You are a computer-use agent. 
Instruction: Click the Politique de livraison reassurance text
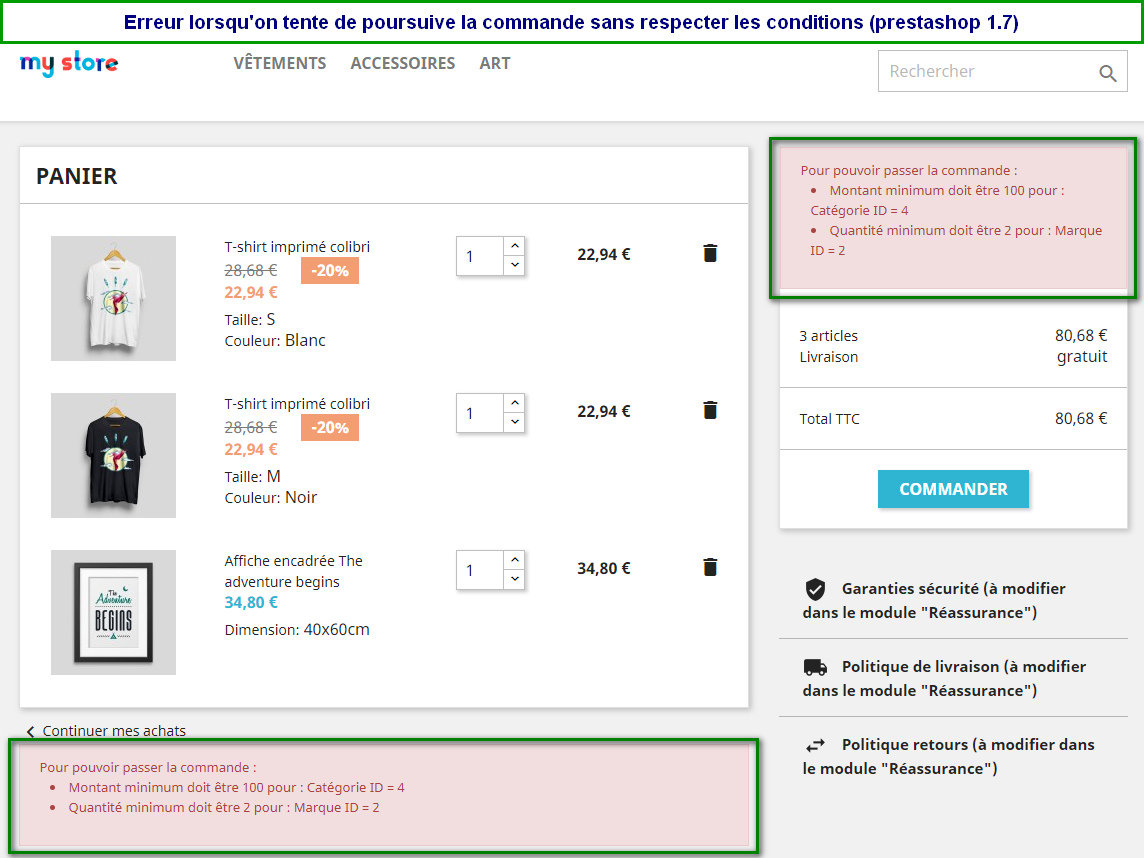pos(945,679)
